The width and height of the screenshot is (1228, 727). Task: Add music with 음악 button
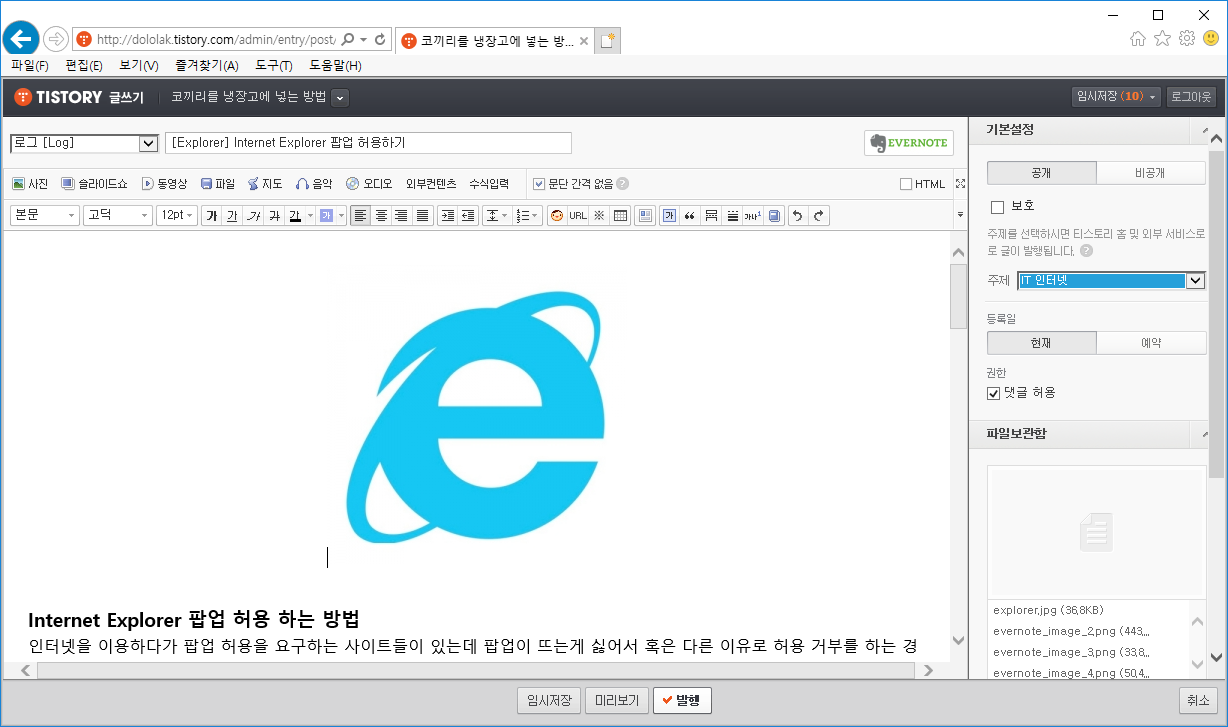pos(313,184)
